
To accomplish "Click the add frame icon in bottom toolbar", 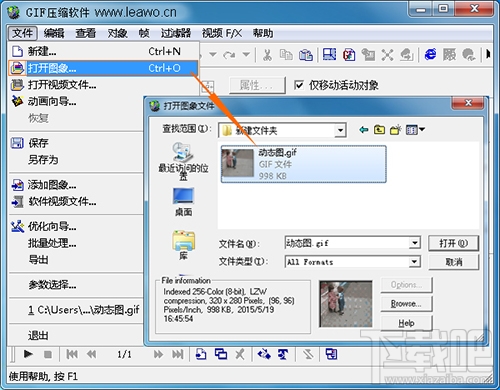I will tap(201, 354).
